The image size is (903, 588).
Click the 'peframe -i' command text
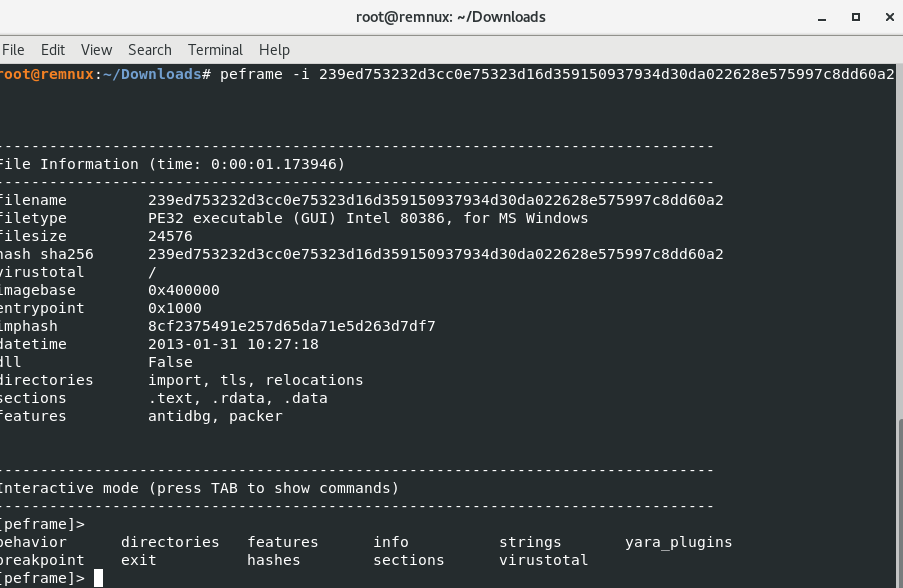(264, 74)
